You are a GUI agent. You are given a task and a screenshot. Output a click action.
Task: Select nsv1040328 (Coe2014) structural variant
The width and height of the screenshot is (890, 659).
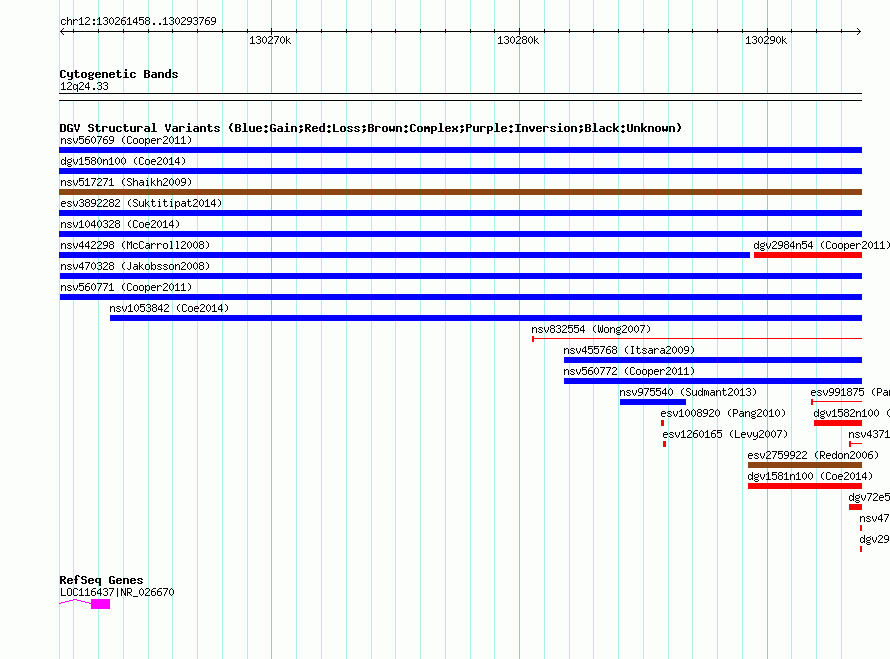pyautogui.click(x=460, y=234)
